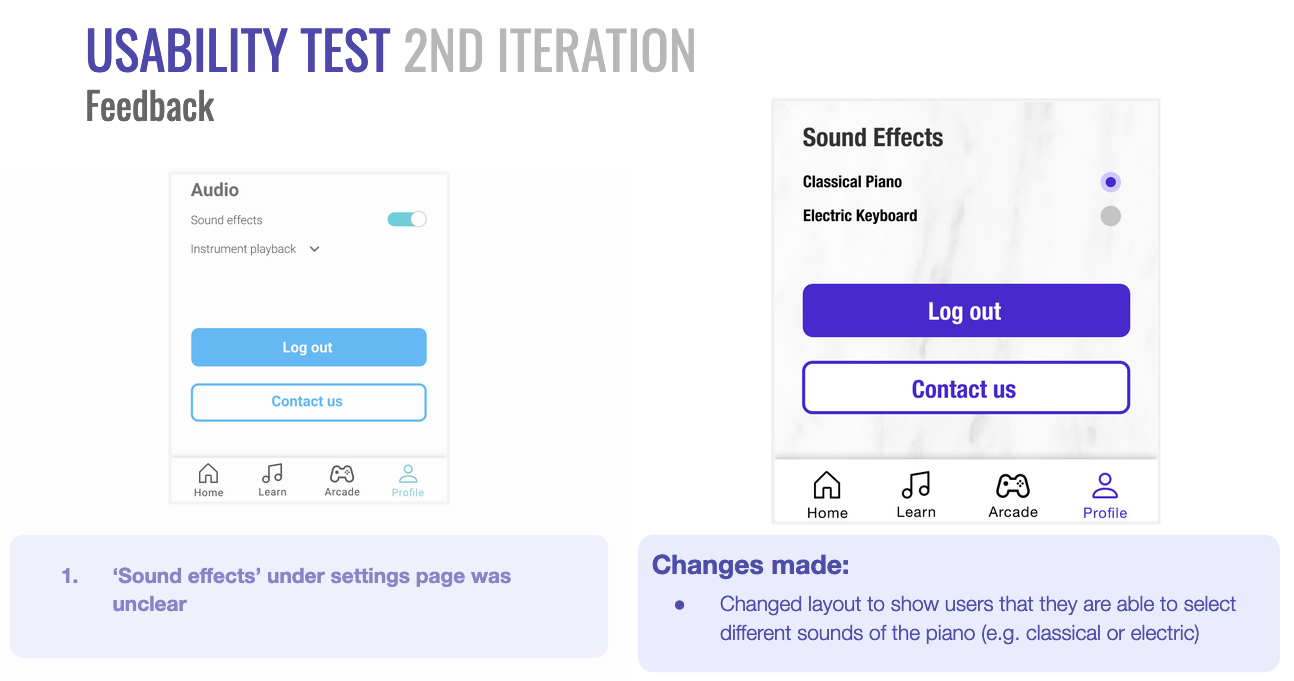Click Profile person icon in left mockup
1294x681 pixels.
pos(408,474)
